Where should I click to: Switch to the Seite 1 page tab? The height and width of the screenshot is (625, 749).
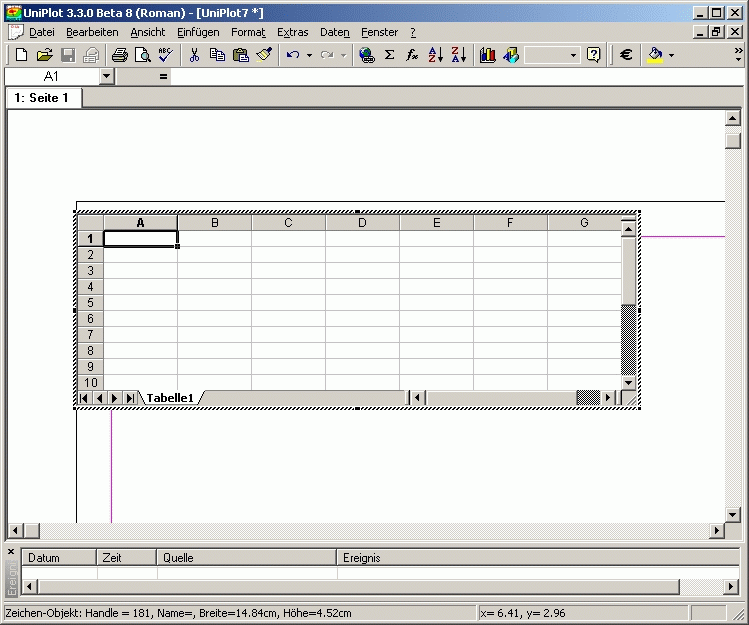pyautogui.click(x=42, y=98)
